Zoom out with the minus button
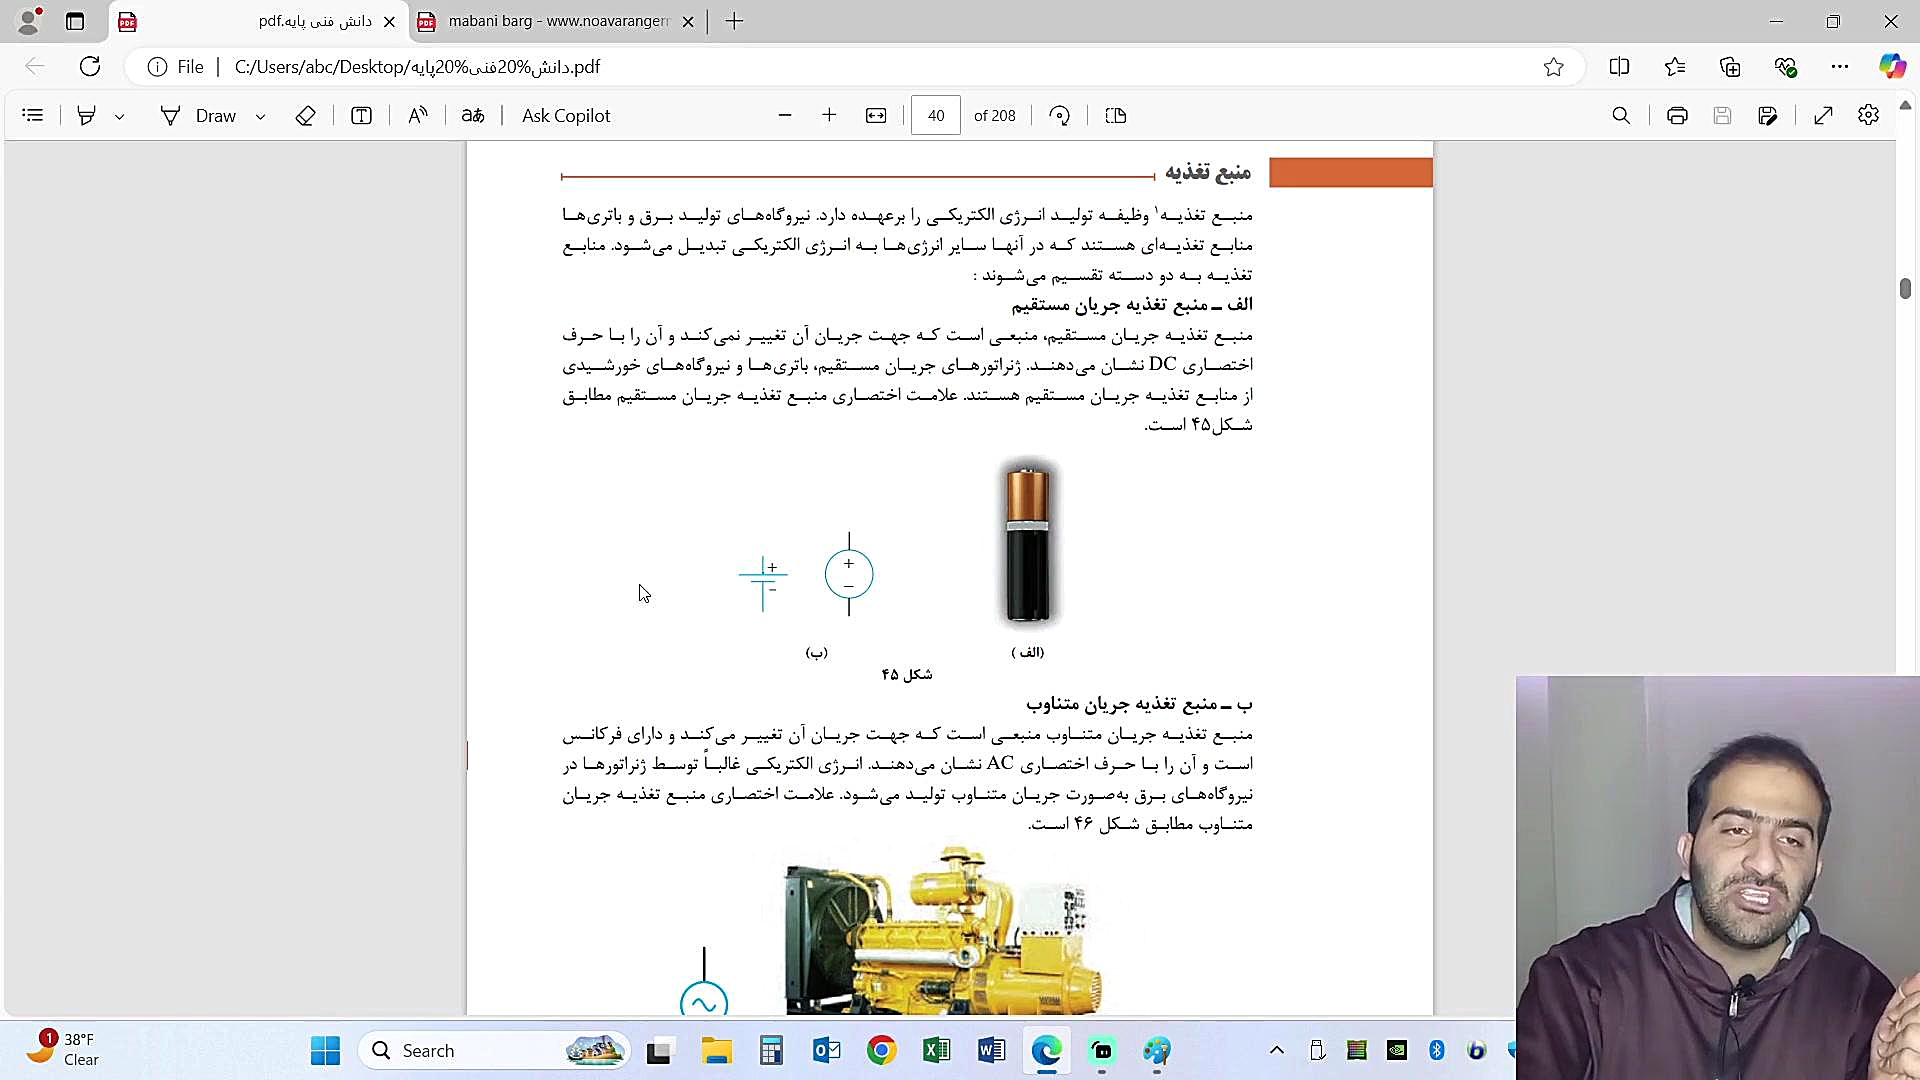 tap(785, 116)
